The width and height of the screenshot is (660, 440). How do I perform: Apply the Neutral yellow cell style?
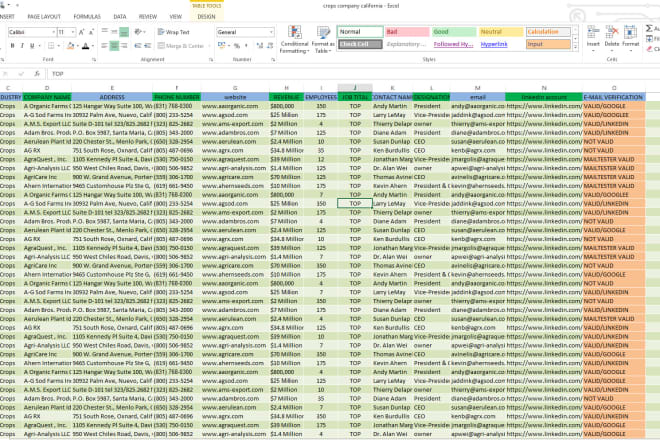click(x=501, y=32)
